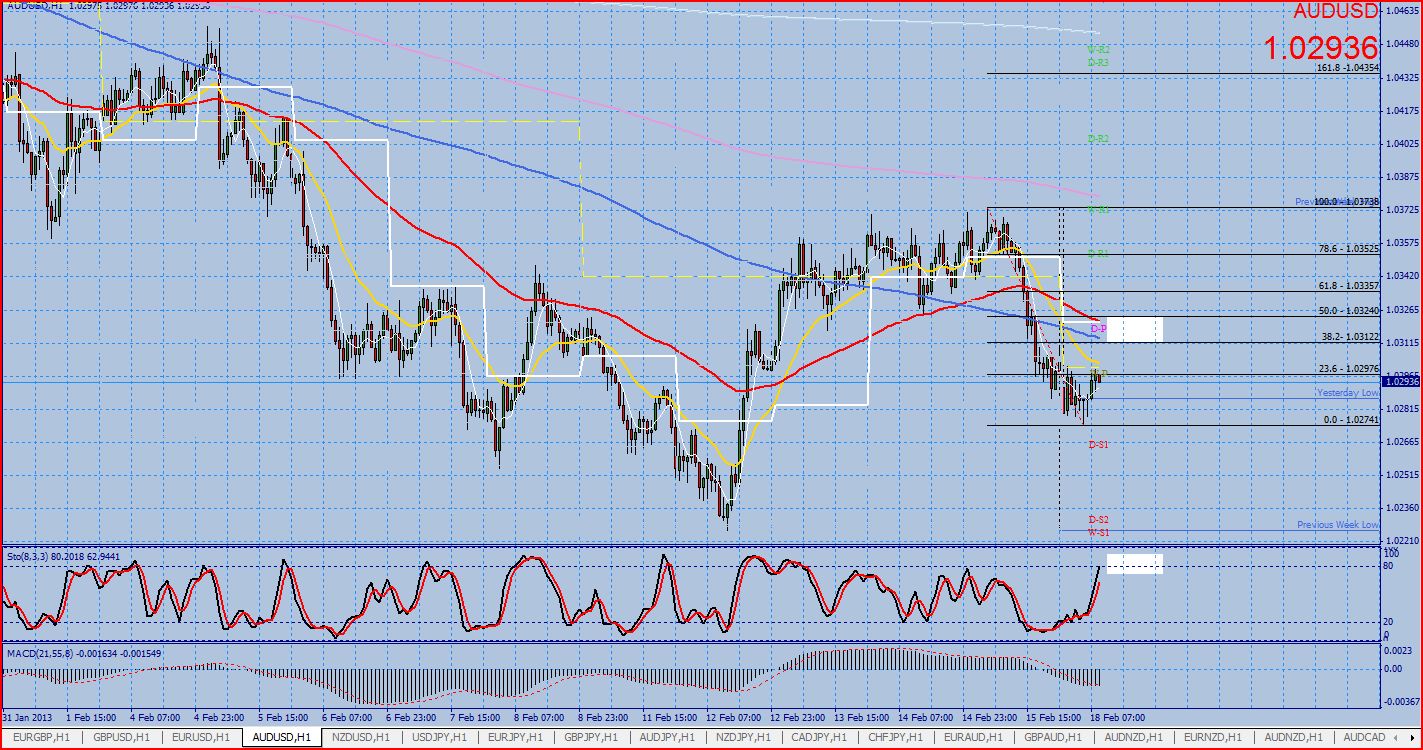Click the 1.04635 price axis value
The image size is (1423, 750).
pos(1400,11)
